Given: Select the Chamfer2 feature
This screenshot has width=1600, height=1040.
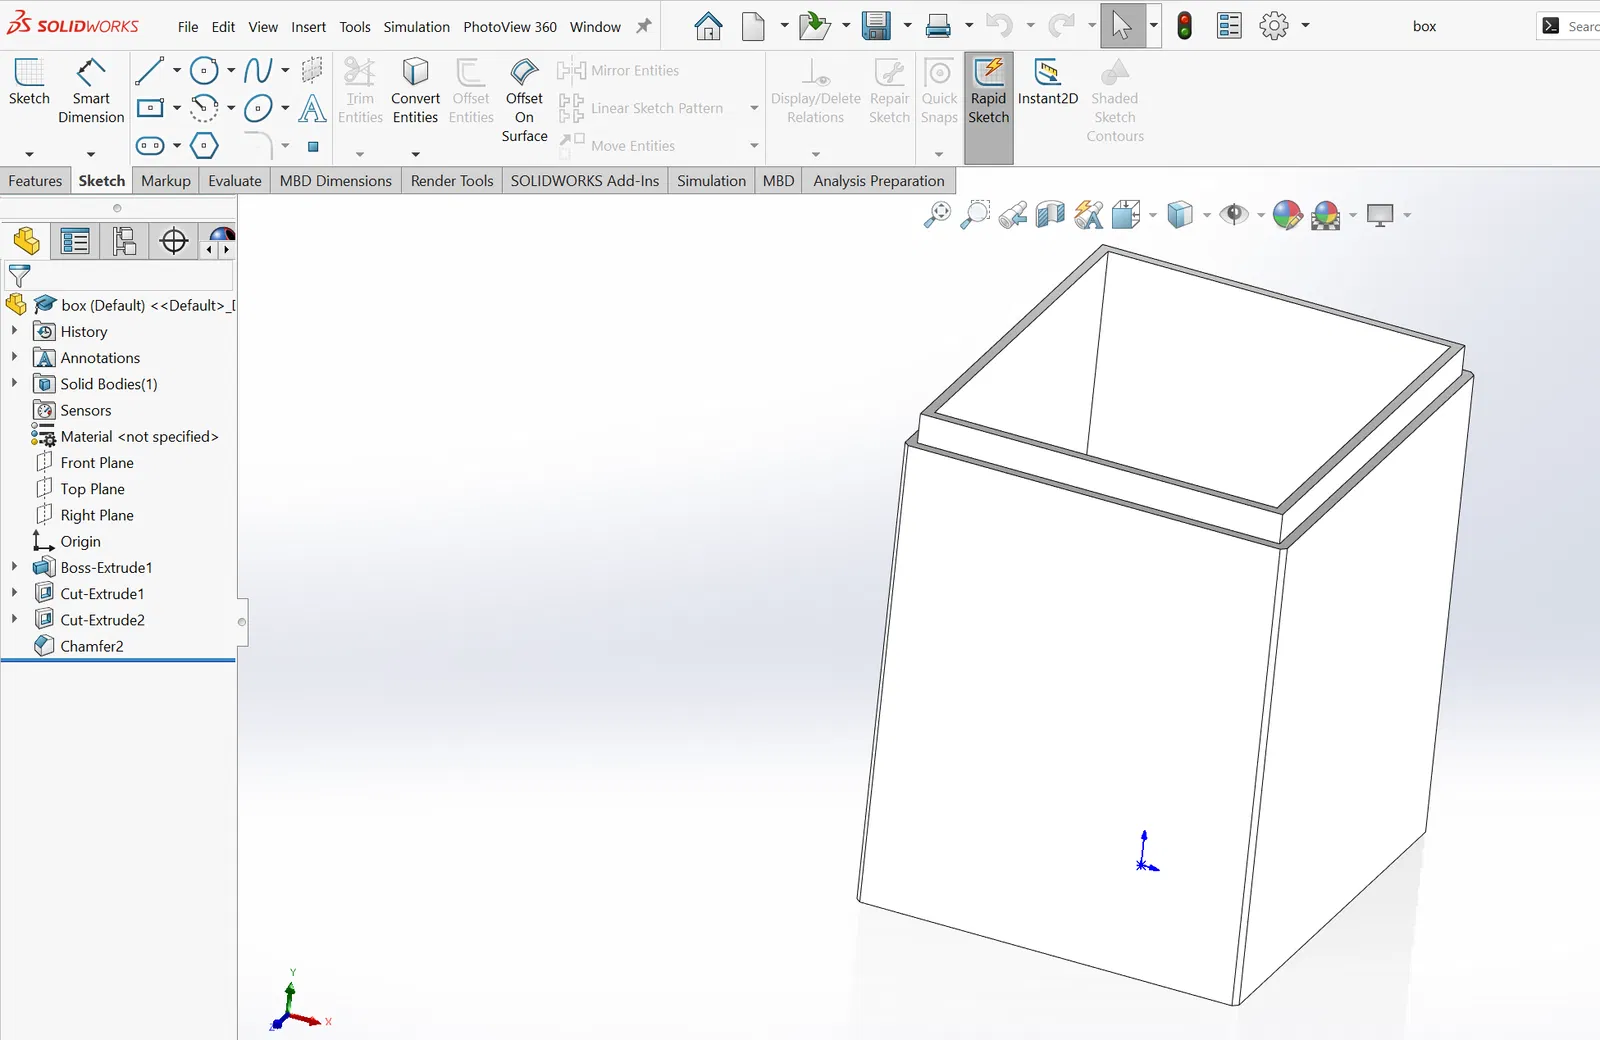Looking at the screenshot, I should point(92,646).
